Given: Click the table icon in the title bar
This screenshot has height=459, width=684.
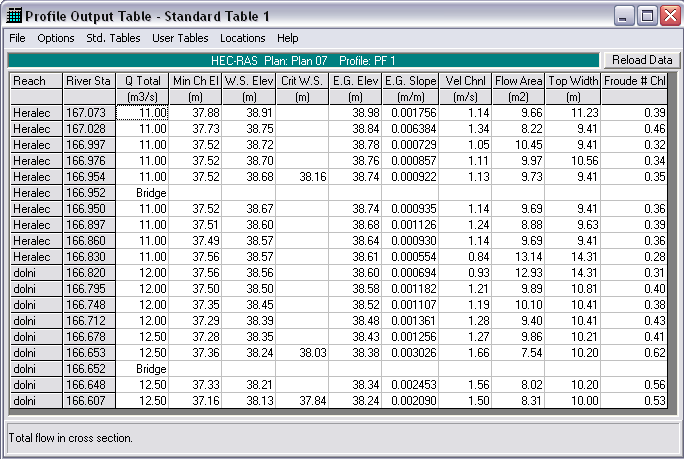Looking at the screenshot, I should tap(14, 16).
